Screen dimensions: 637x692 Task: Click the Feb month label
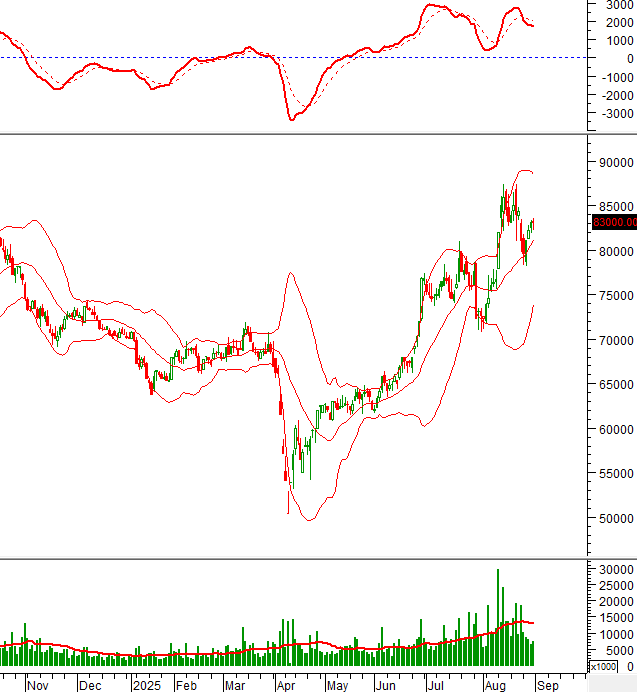coord(186,685)
